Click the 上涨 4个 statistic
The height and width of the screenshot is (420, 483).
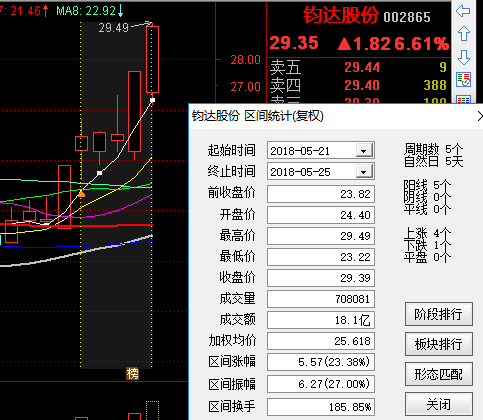point(427,233)
